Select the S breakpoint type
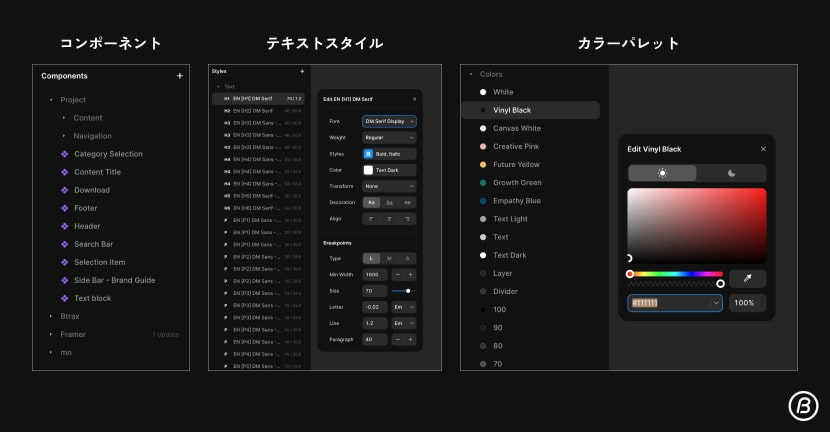830x432 pixels. pyautogui.click(x=407, y=258)
